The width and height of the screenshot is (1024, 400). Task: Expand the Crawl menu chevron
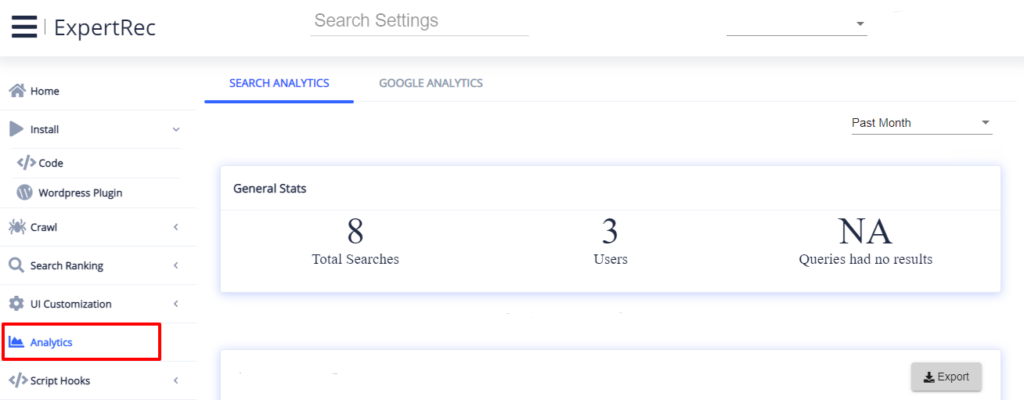click(176, 227)
